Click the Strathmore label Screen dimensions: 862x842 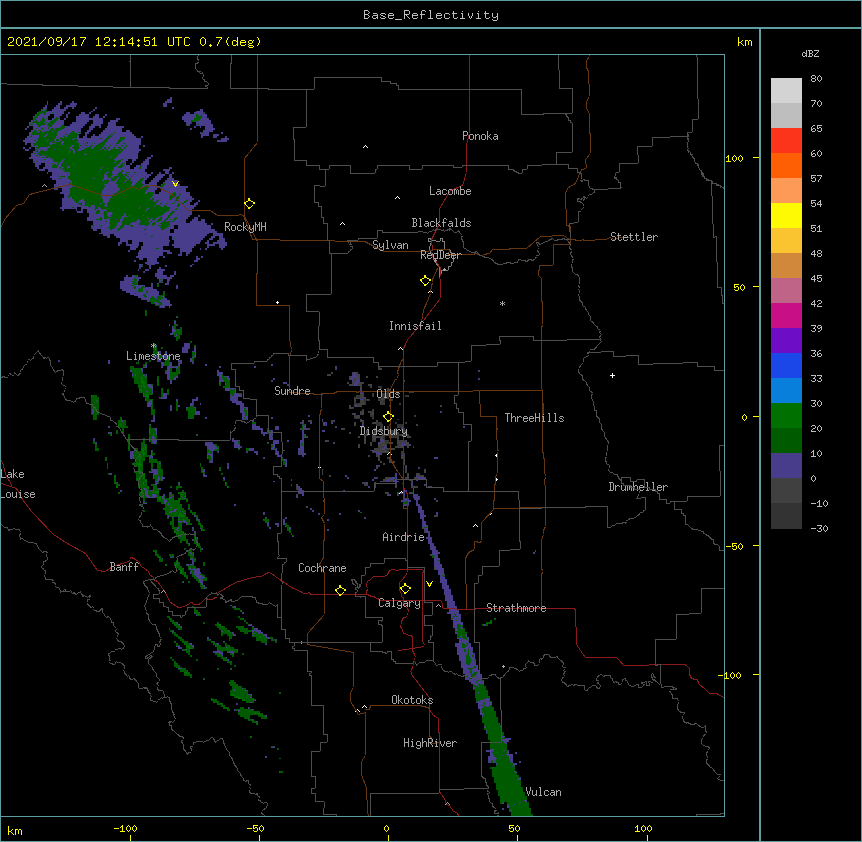coord(516,608)
